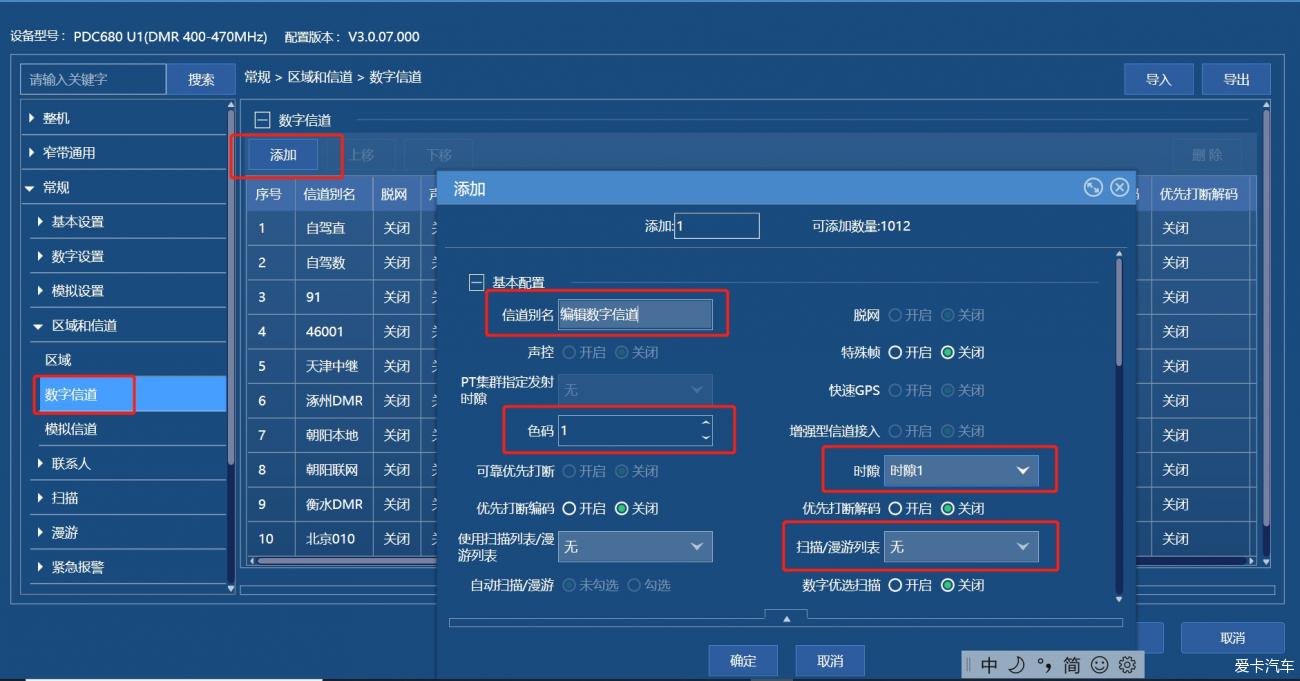
Task: Enable the 特殊帧 开启 radio button
Action: [895, 353]
